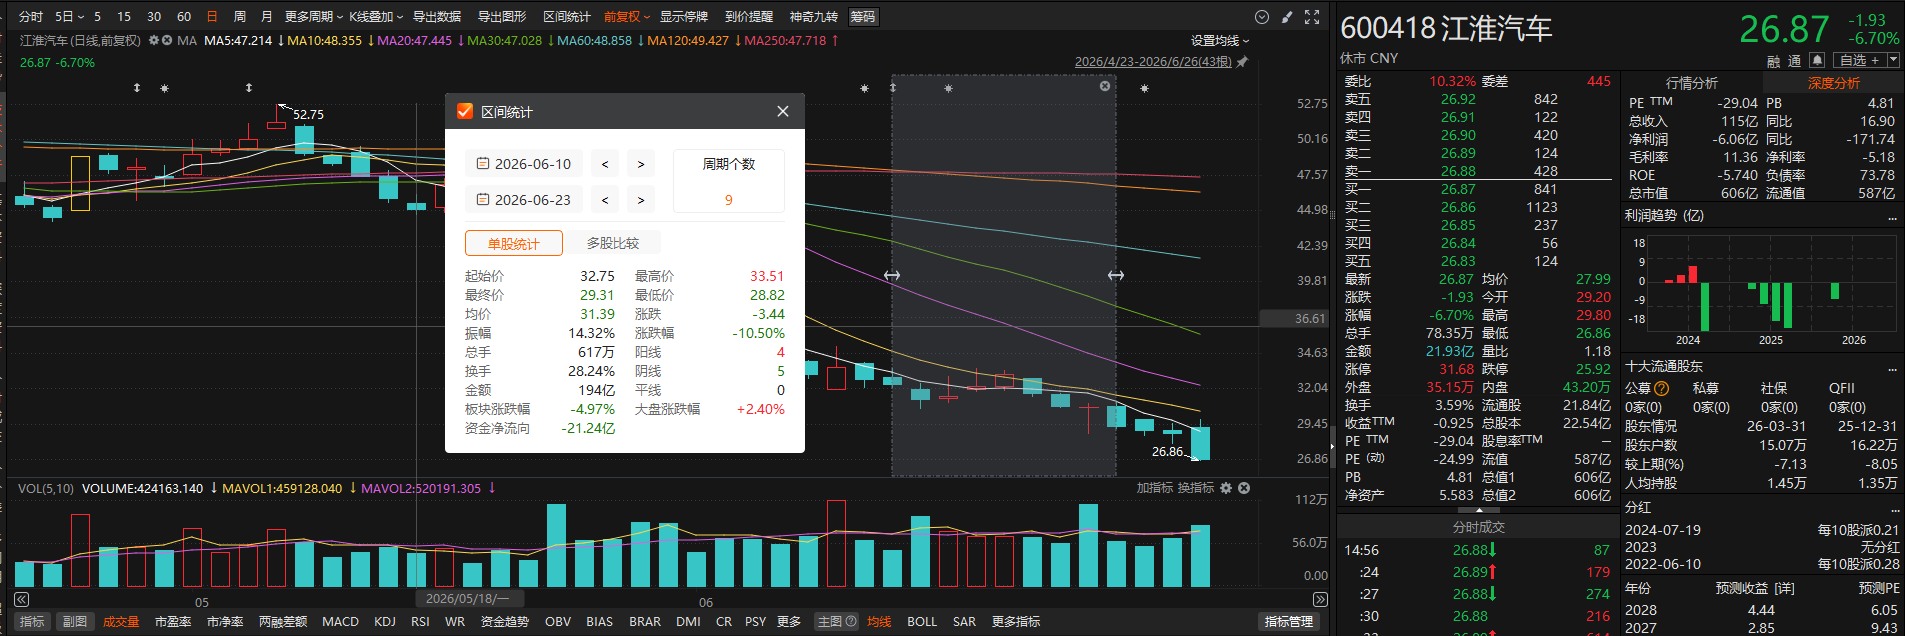Remove MA indicator with the x icon
This screenshot has height=636, width=1905.
[168, 41]
